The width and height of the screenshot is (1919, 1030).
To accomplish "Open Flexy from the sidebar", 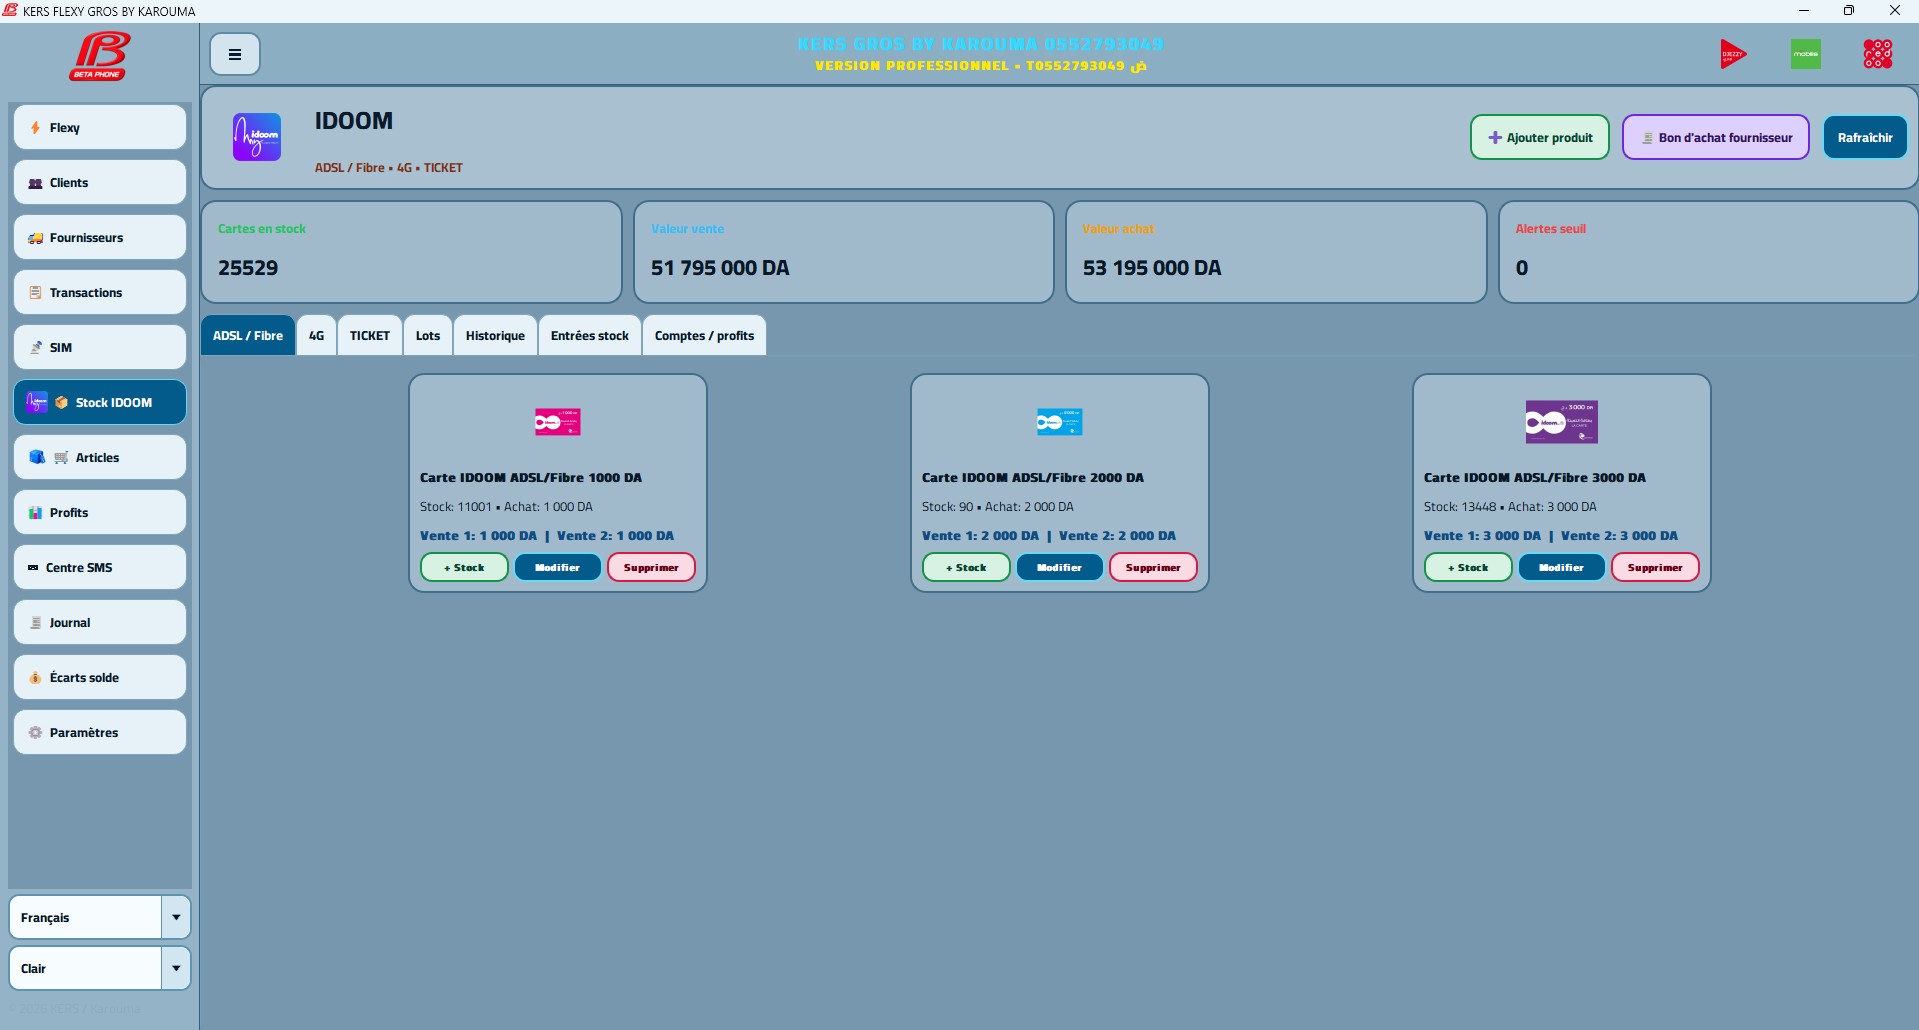I will coord(100,127).
